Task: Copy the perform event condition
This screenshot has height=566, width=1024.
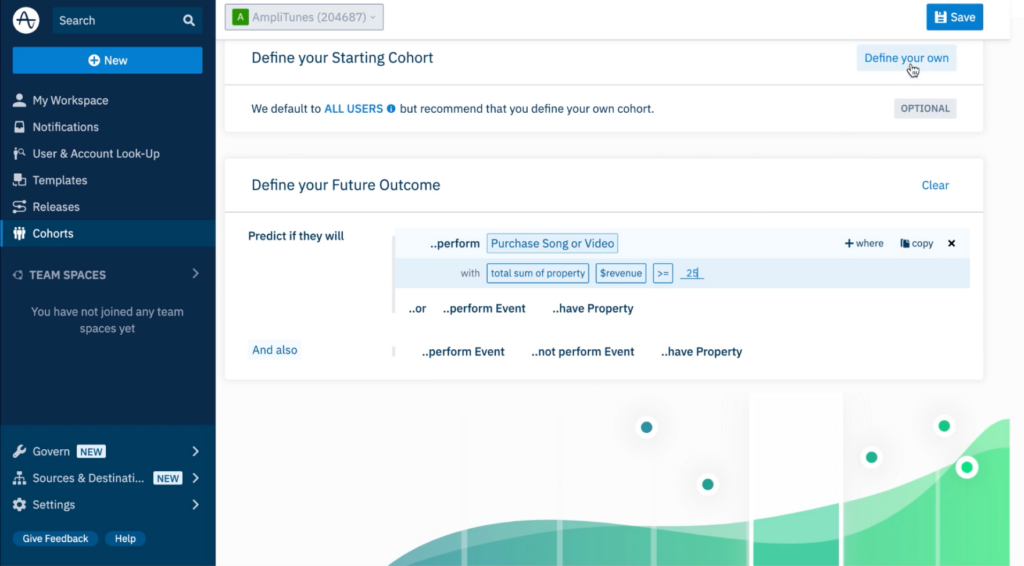Action: (916, 244)
